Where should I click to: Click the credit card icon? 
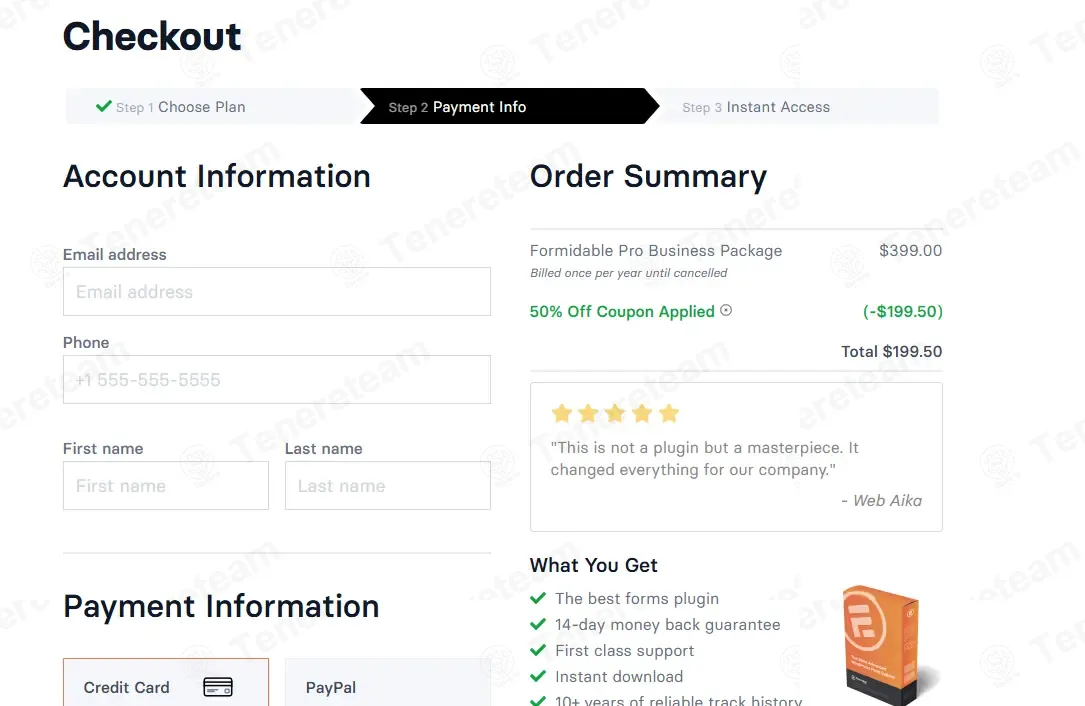[218, 687]
